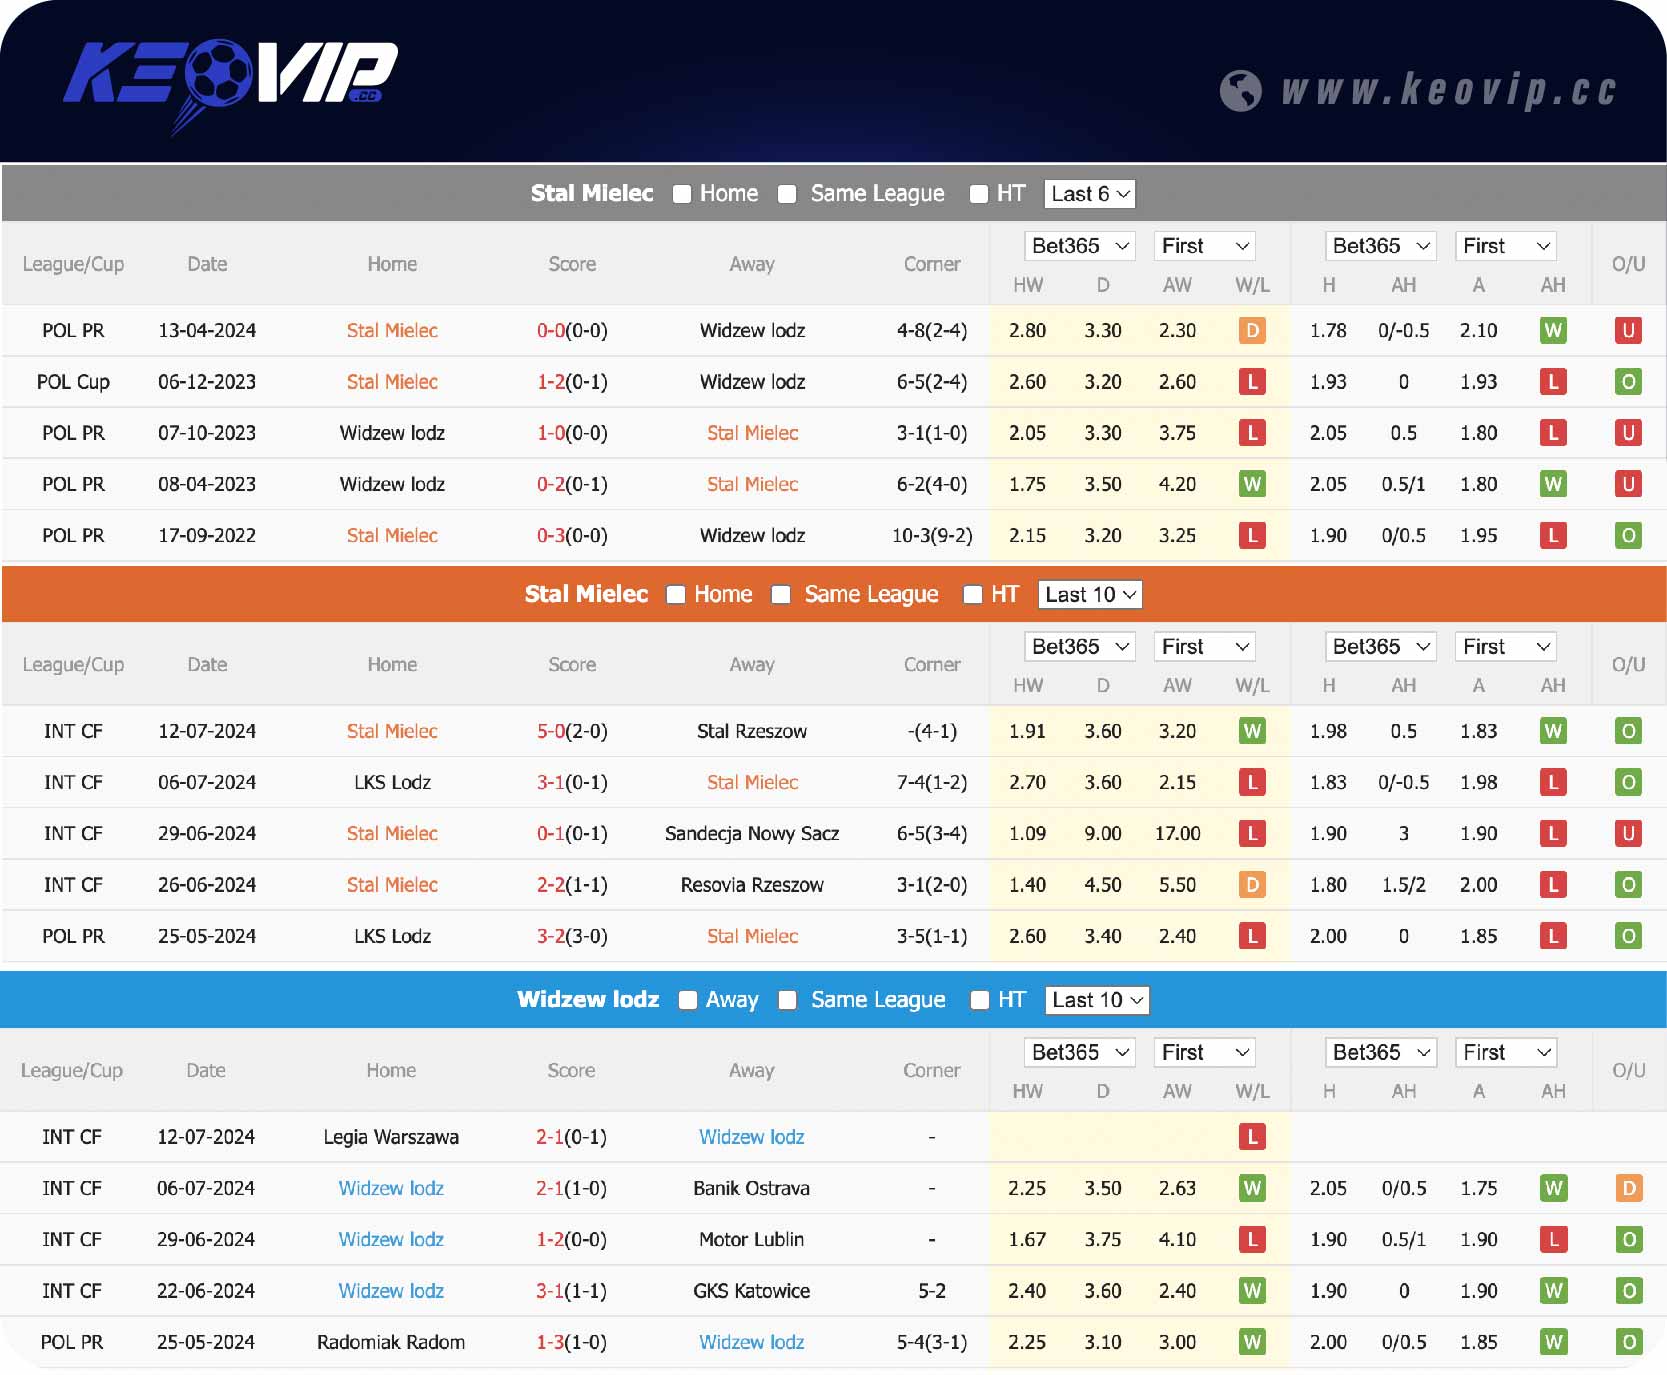Click the red U over/under badge for 13-04-2024
This screenshot has height=1375, width=1667.
pos(1627,331)
